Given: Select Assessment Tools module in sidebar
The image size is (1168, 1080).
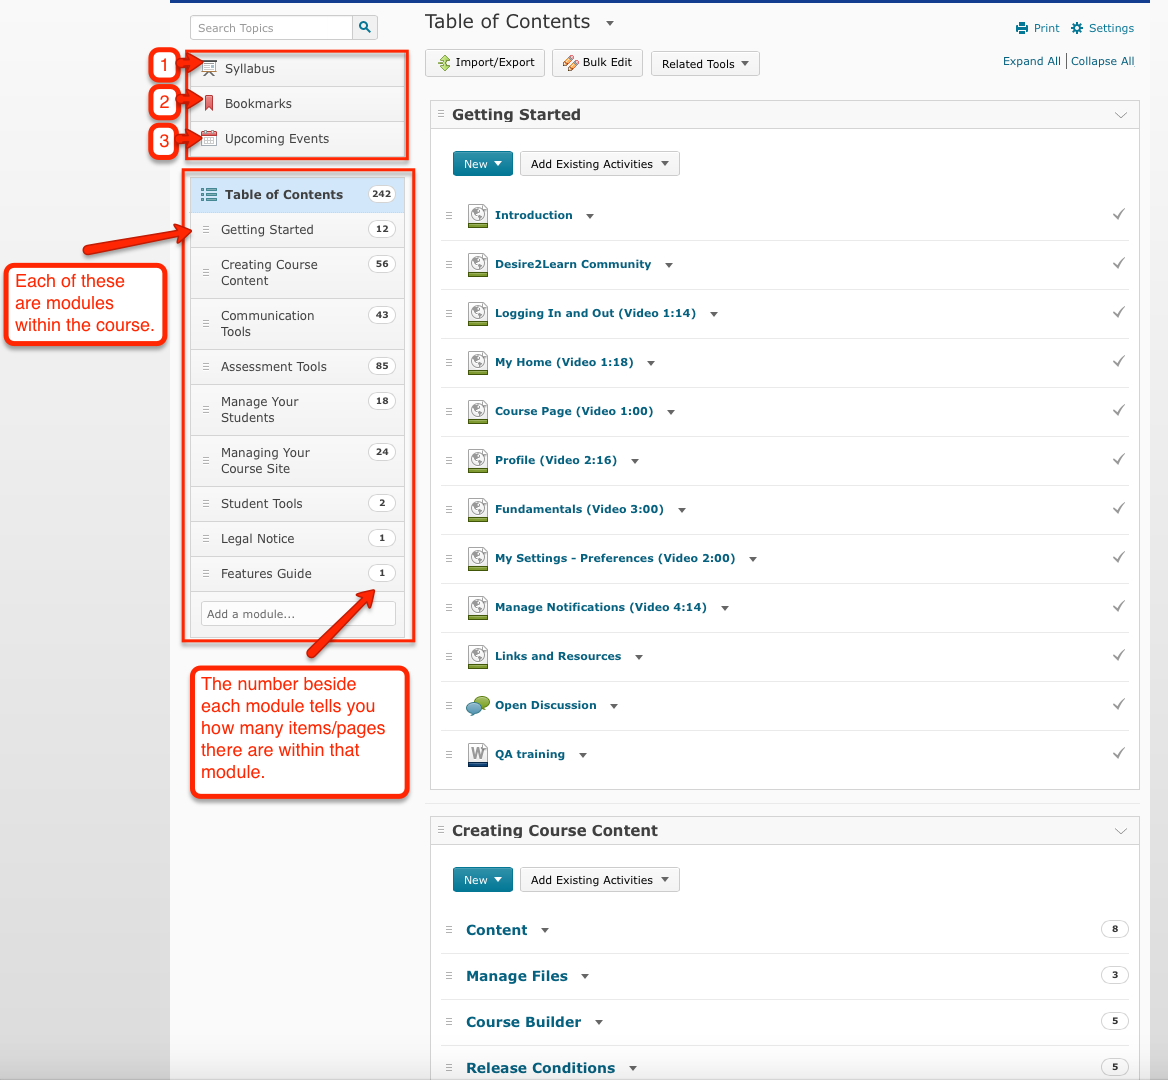Looking at the screenshot, I should 274,367.
